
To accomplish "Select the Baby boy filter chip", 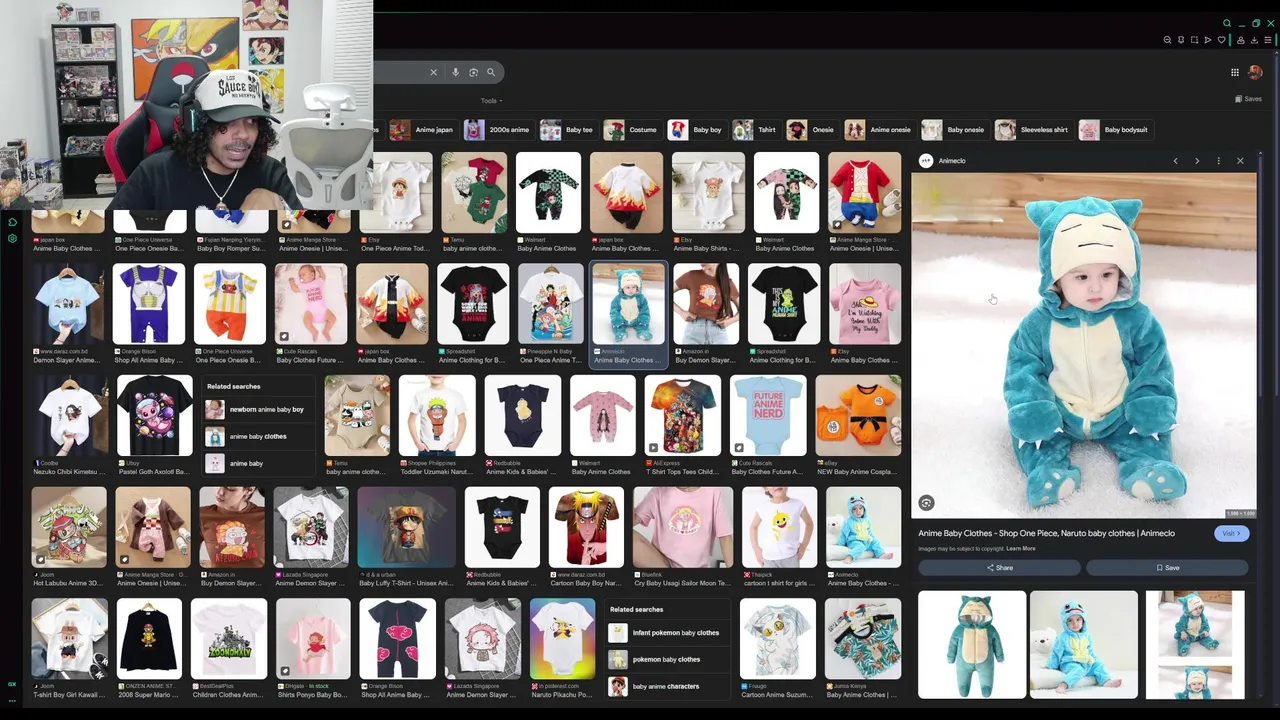I will click(x=696, y=130).
